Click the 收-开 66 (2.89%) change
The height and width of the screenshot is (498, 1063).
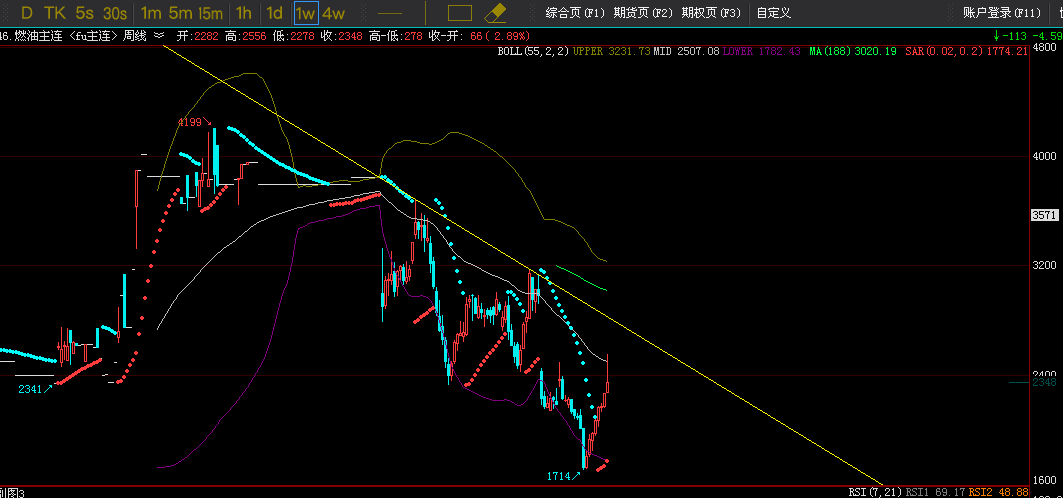[478, 36]
